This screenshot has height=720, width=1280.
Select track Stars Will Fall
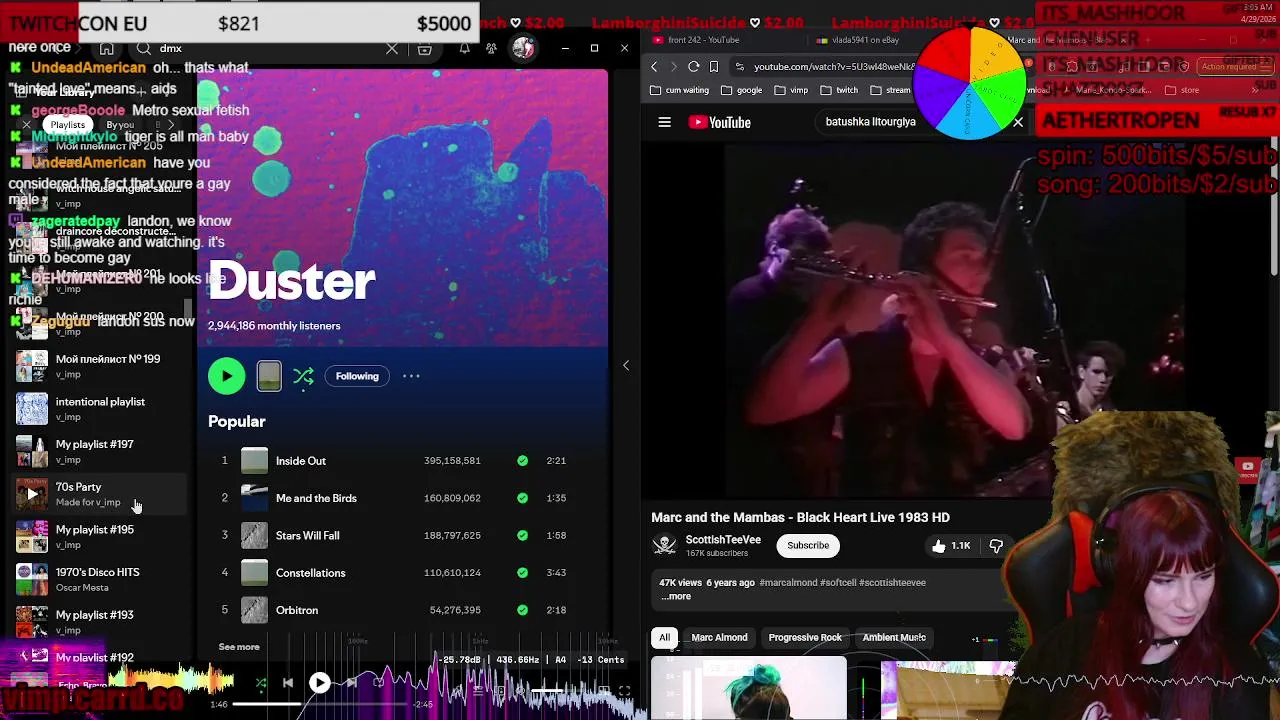pos(307,536)
